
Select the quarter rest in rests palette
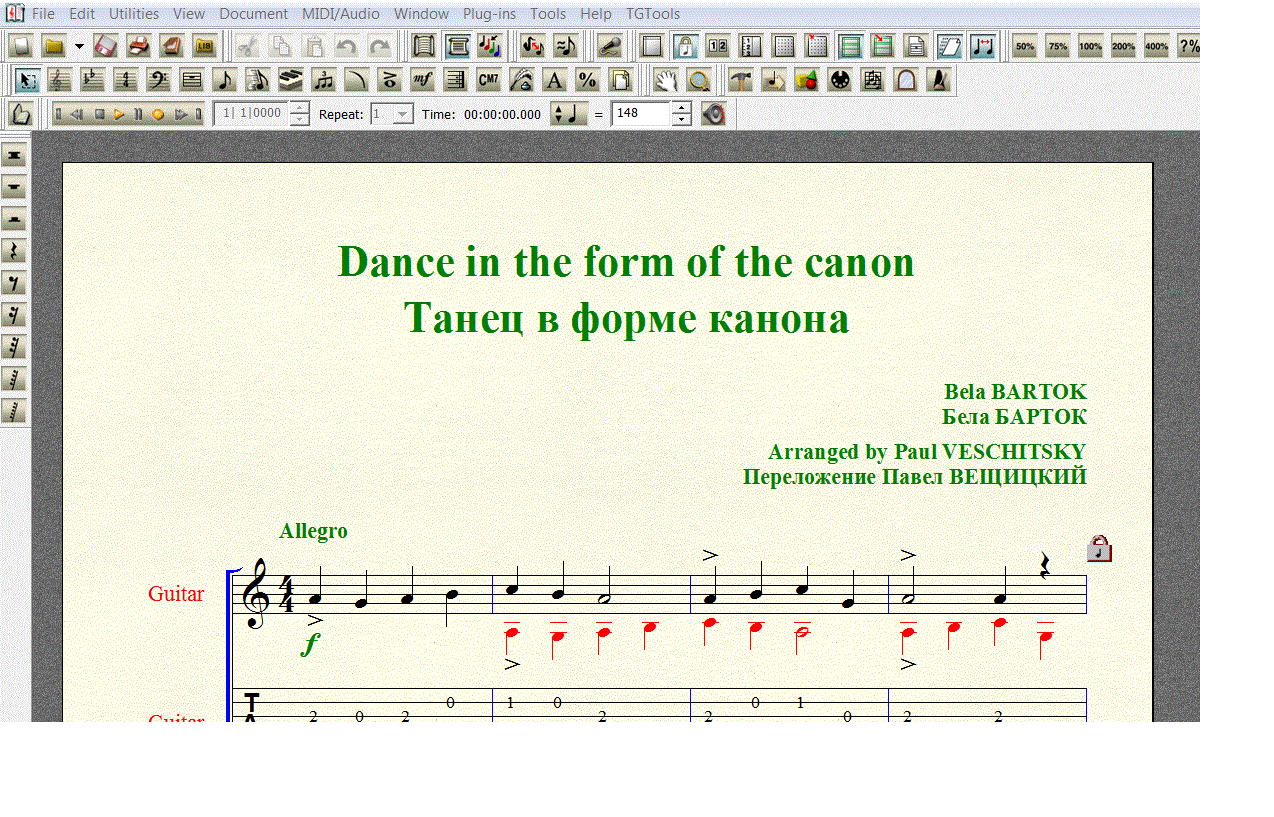click(x=14, y=251)
